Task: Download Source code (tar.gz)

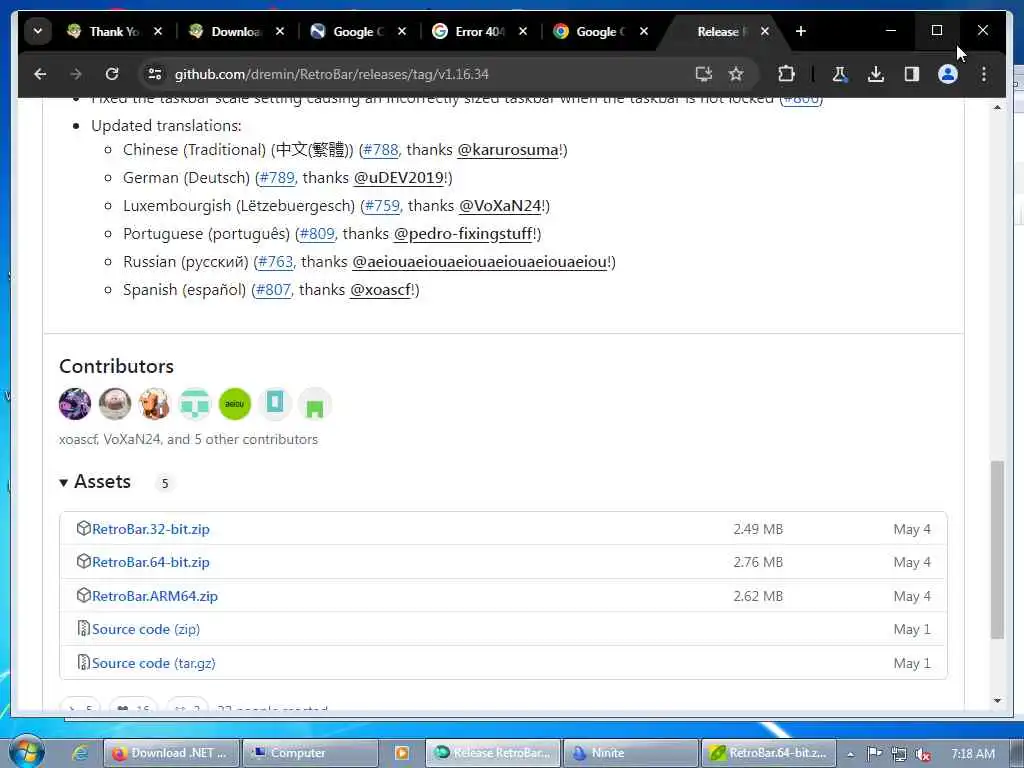Action: (x=153, y=664)
